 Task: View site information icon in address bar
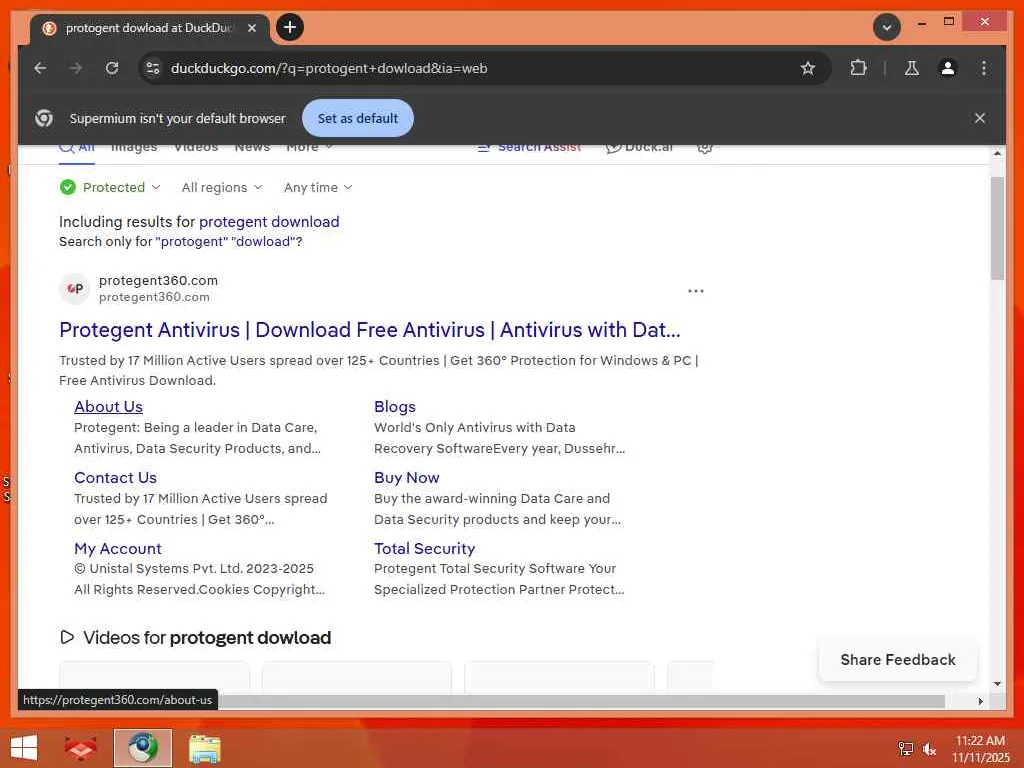point(153,68)
